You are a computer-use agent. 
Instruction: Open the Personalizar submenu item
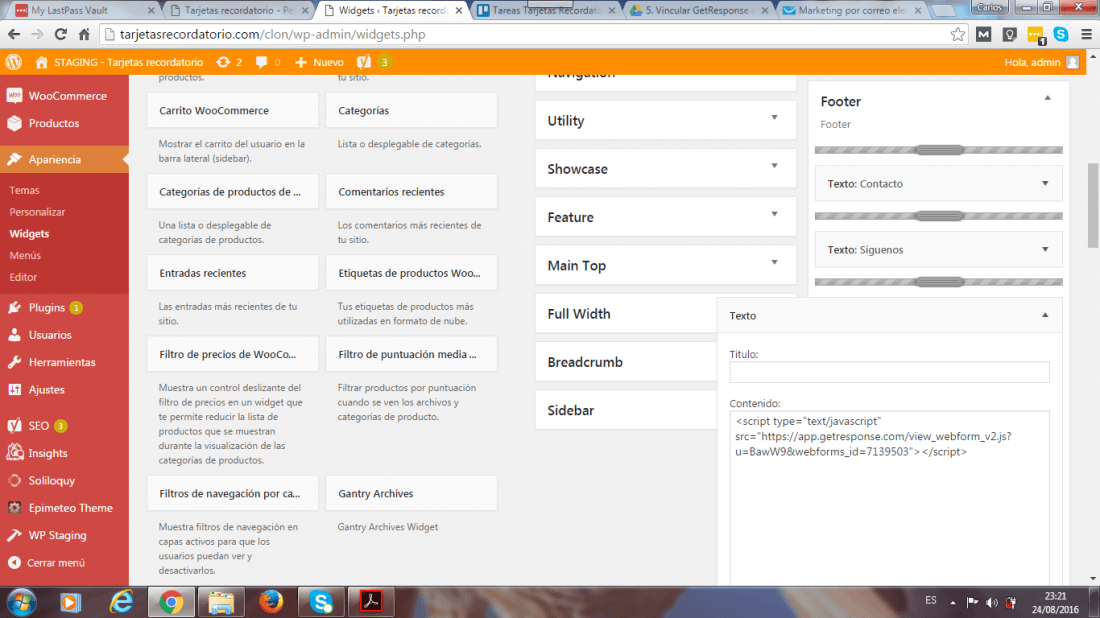point(37,212)
